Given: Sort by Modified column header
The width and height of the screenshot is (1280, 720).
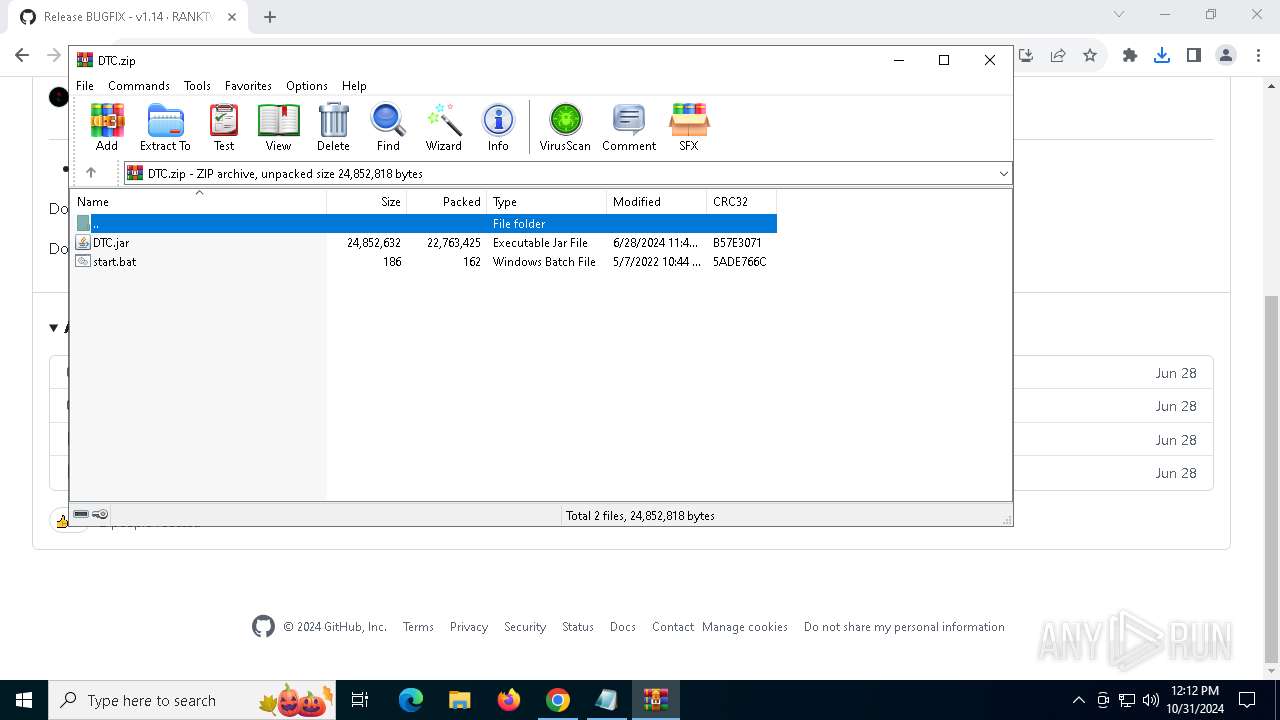Looking at the screenshot, I should 657,201.
